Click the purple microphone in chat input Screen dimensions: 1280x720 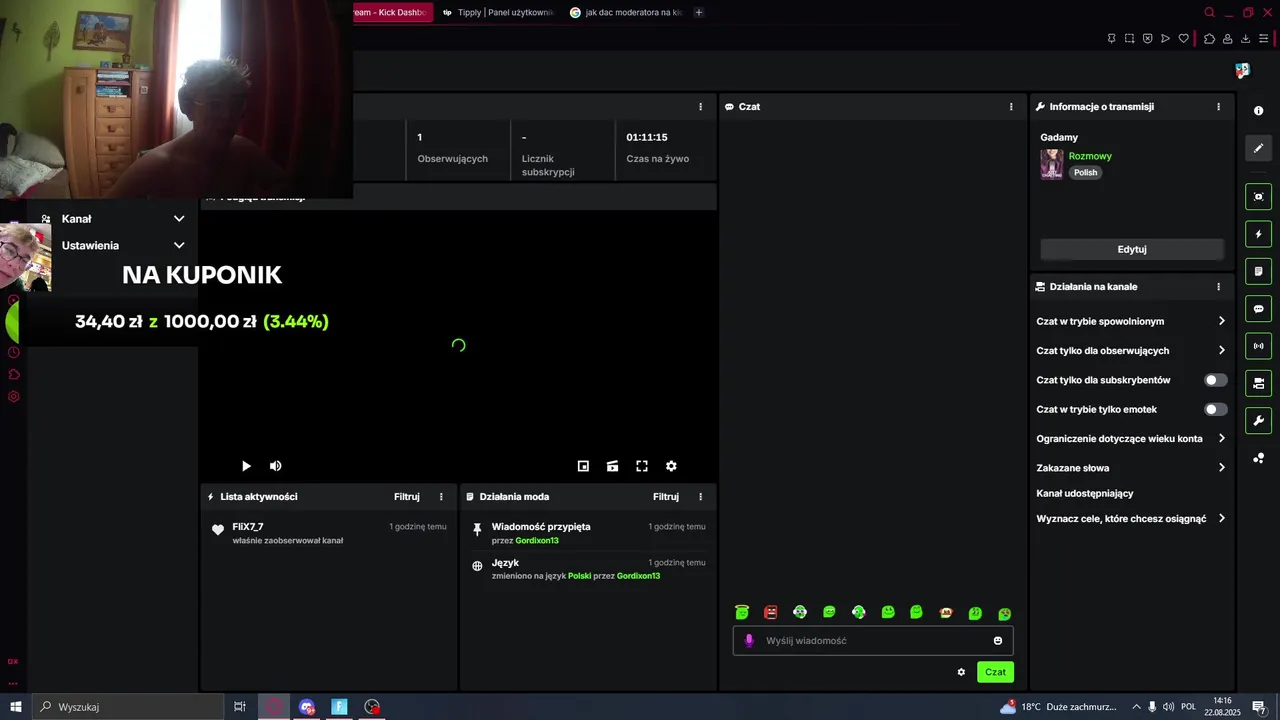click(749, 641)
